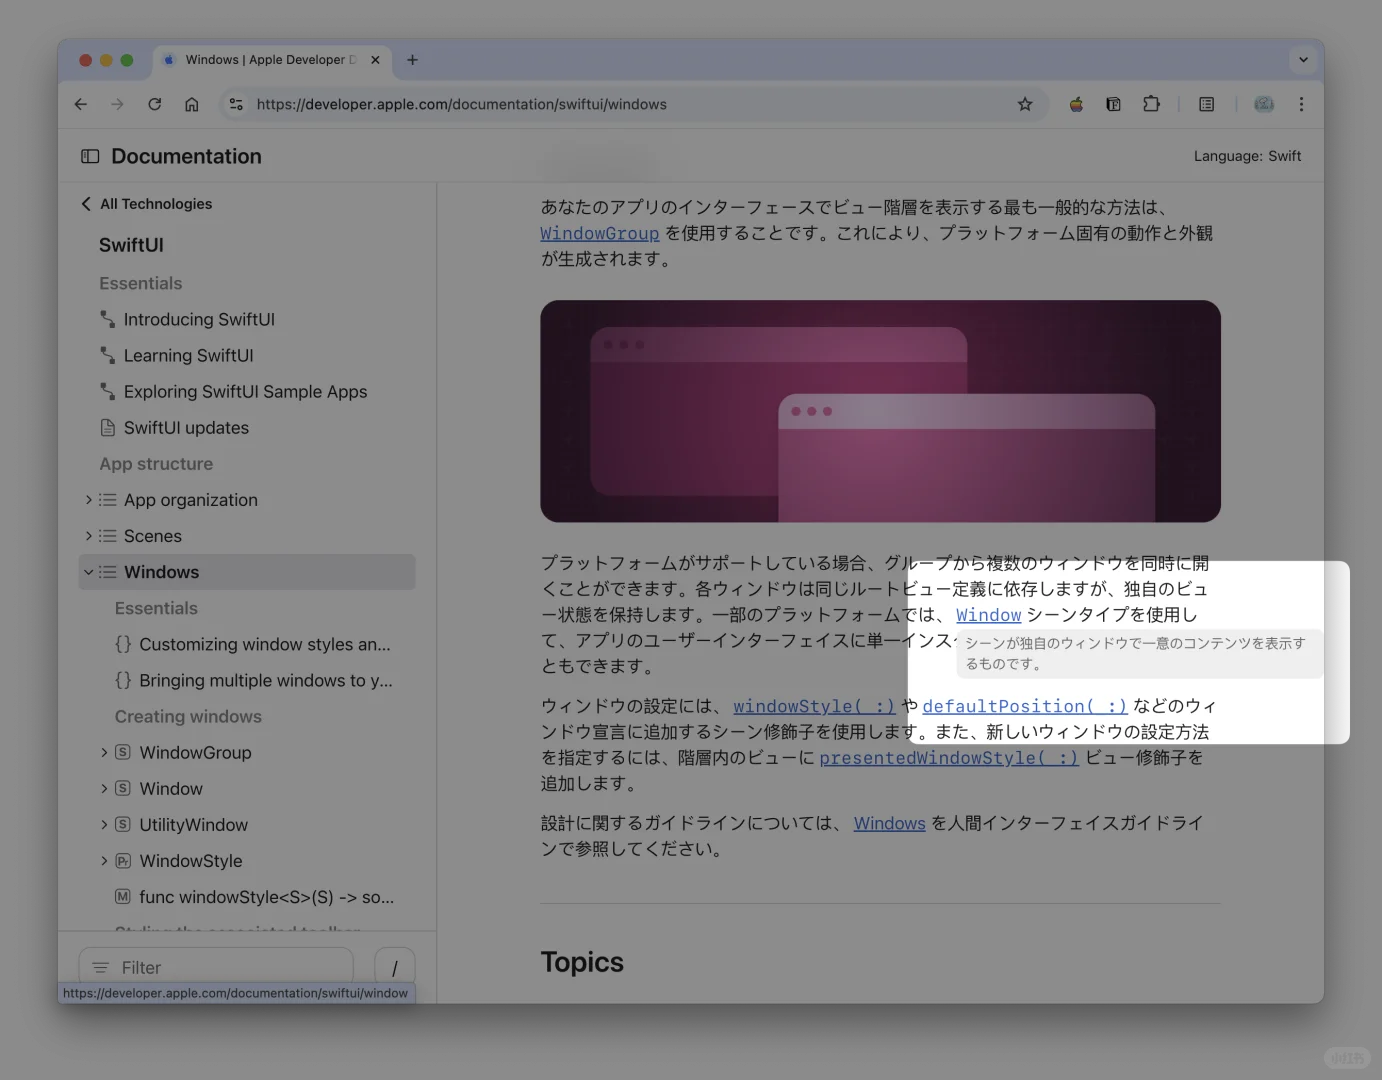
Task: Toggle the documentation sidebar icon
Action: [90, 156]
